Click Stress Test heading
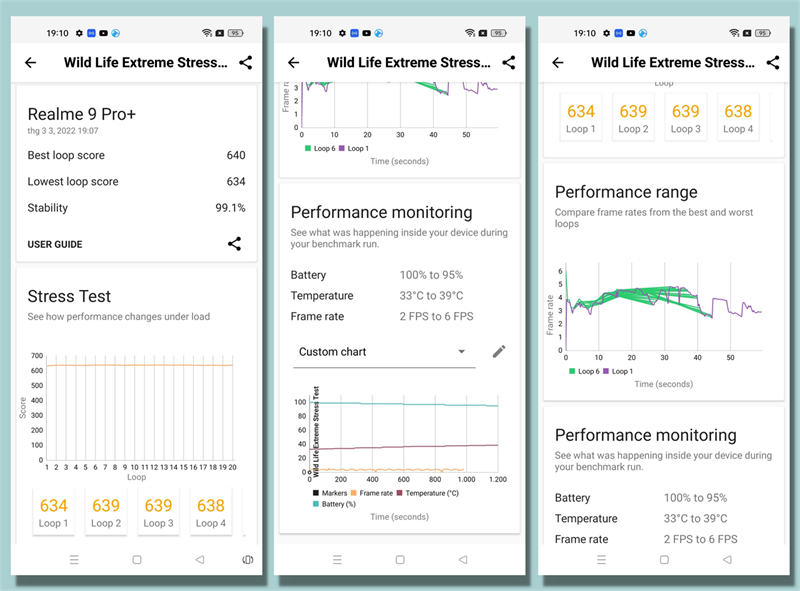 (x=69, y=297)
